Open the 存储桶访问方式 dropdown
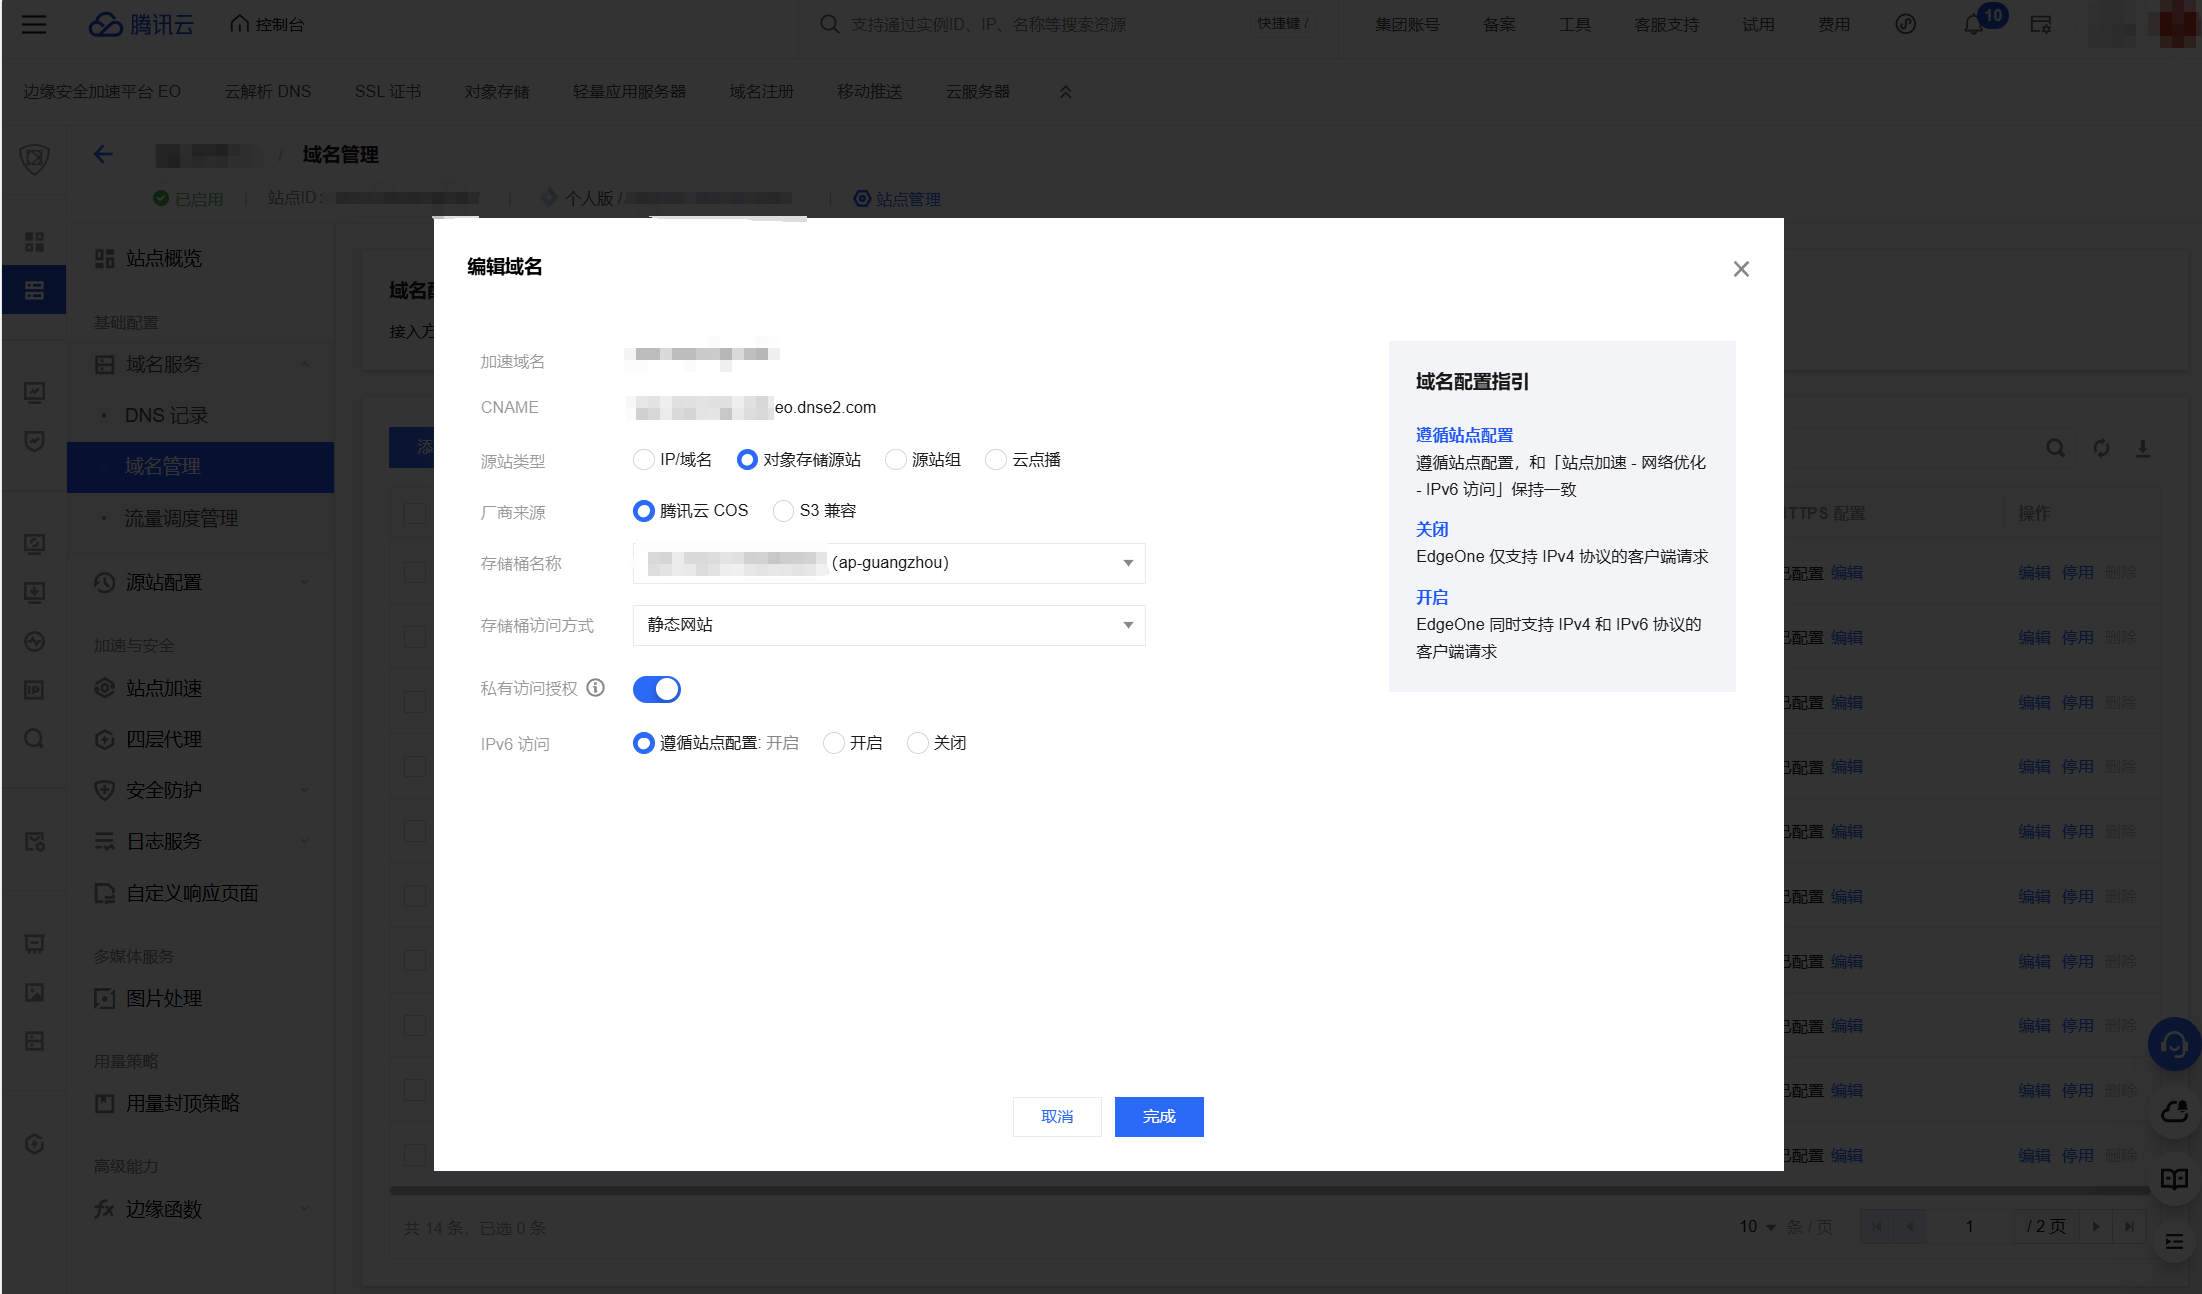Screen dimensions: 2202x1294 click(x=888, y=625)
